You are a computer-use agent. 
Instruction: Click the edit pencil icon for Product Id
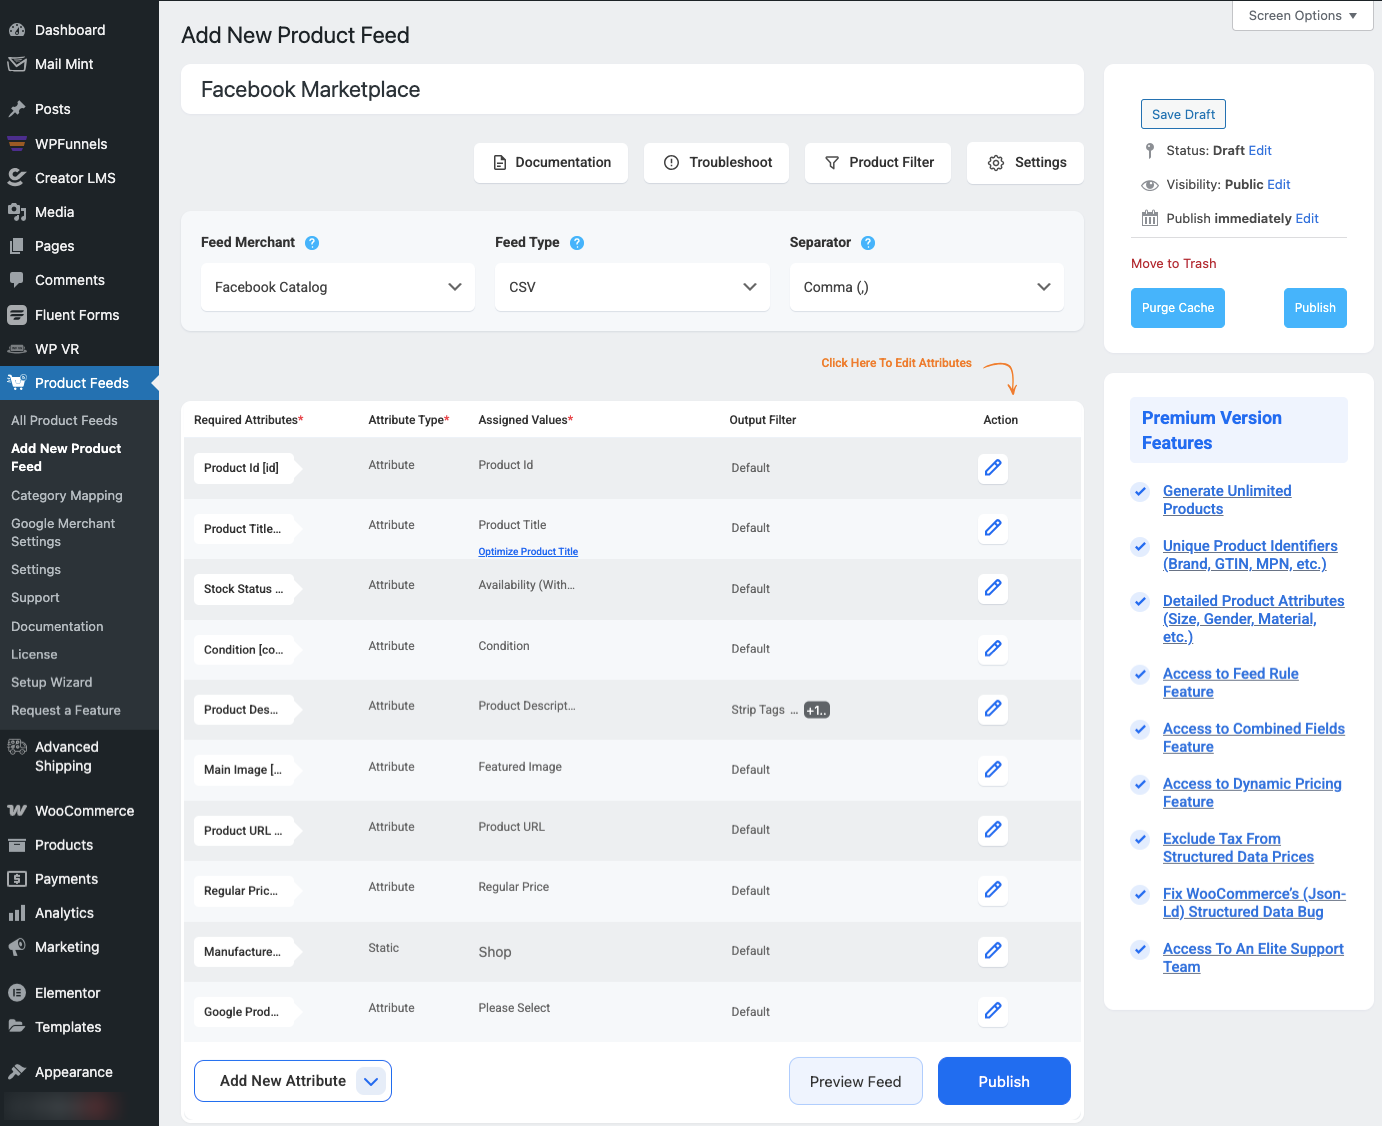[x=992, y=468]
